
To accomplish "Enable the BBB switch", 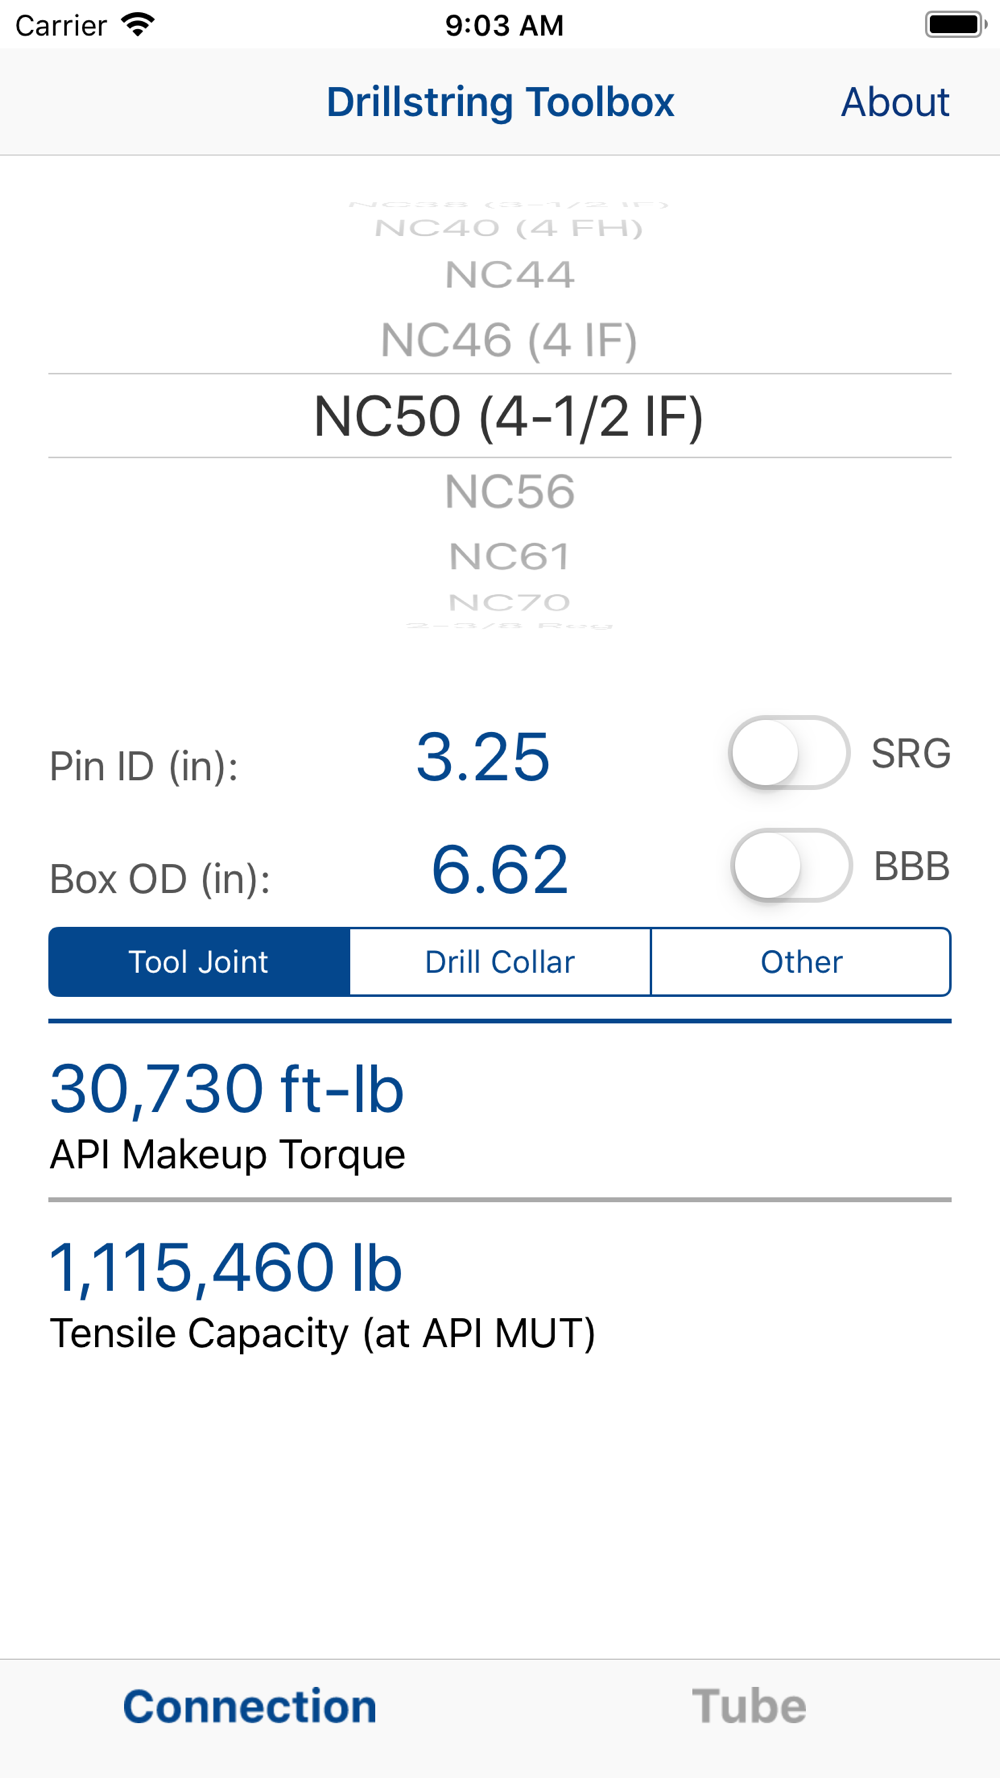I will (790, 866).
